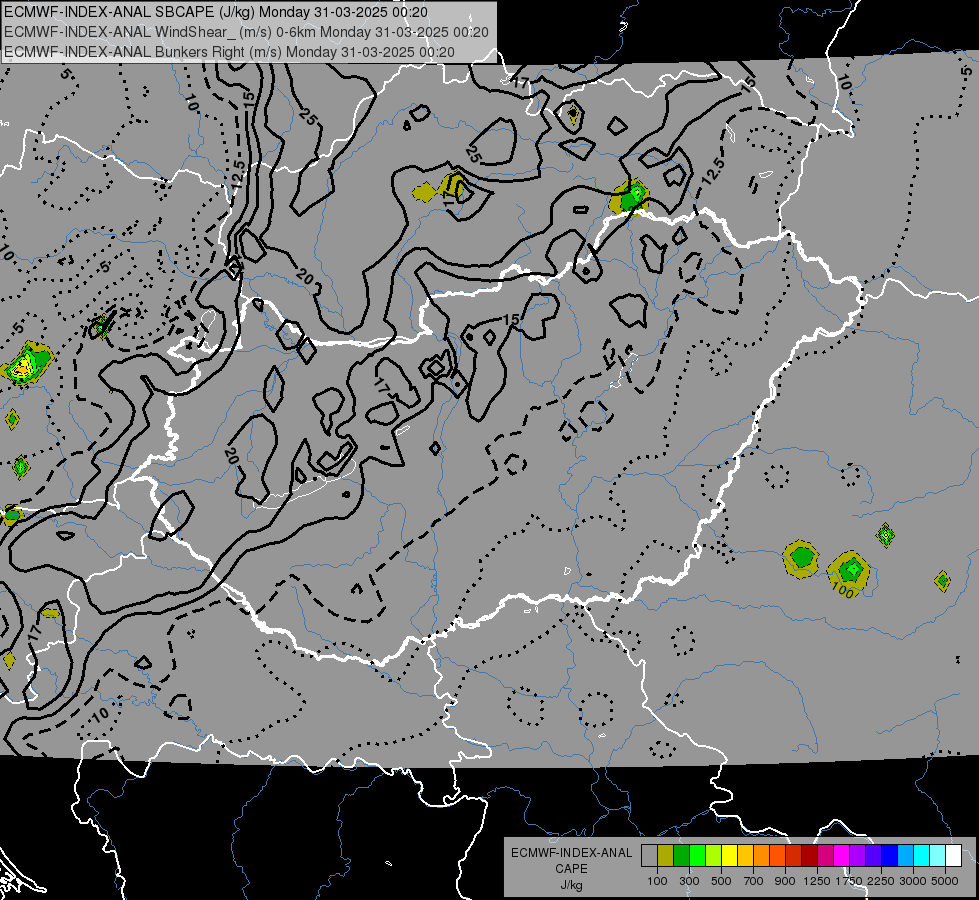The height and width of the screenshot is (900, 979).
Task: Click legend label ECMWF-INDEX-ANAL beside color bar
Action: coord(572,853)
